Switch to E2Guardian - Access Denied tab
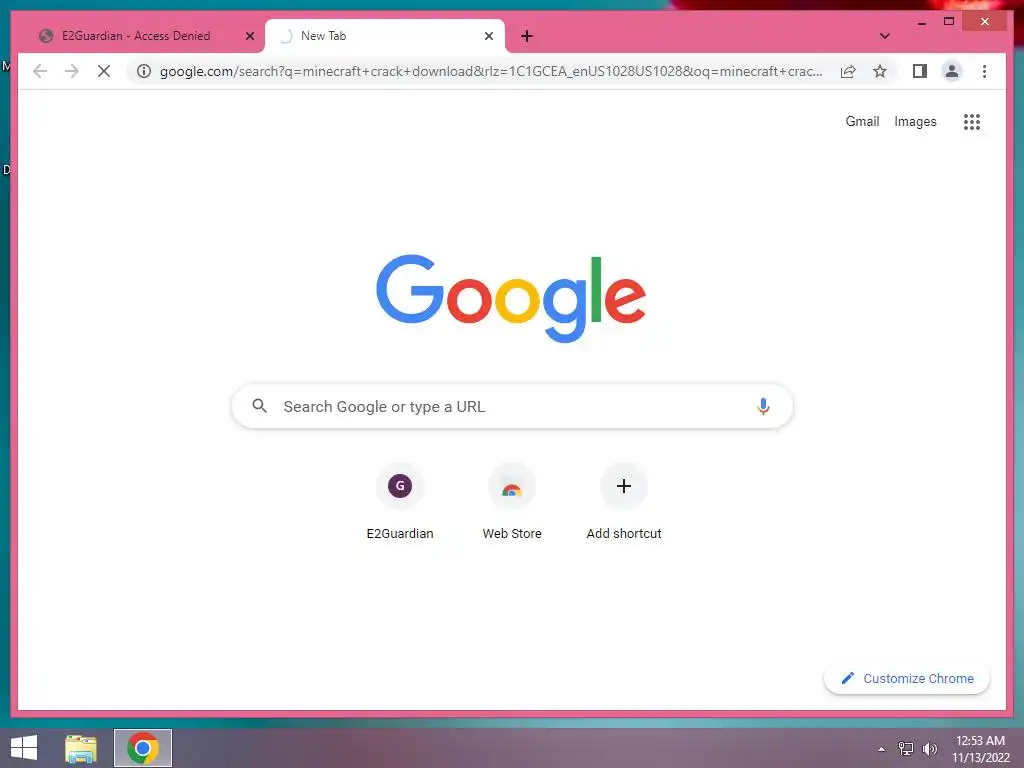Viewport: 1024px width, 768px height. (138, 36)
